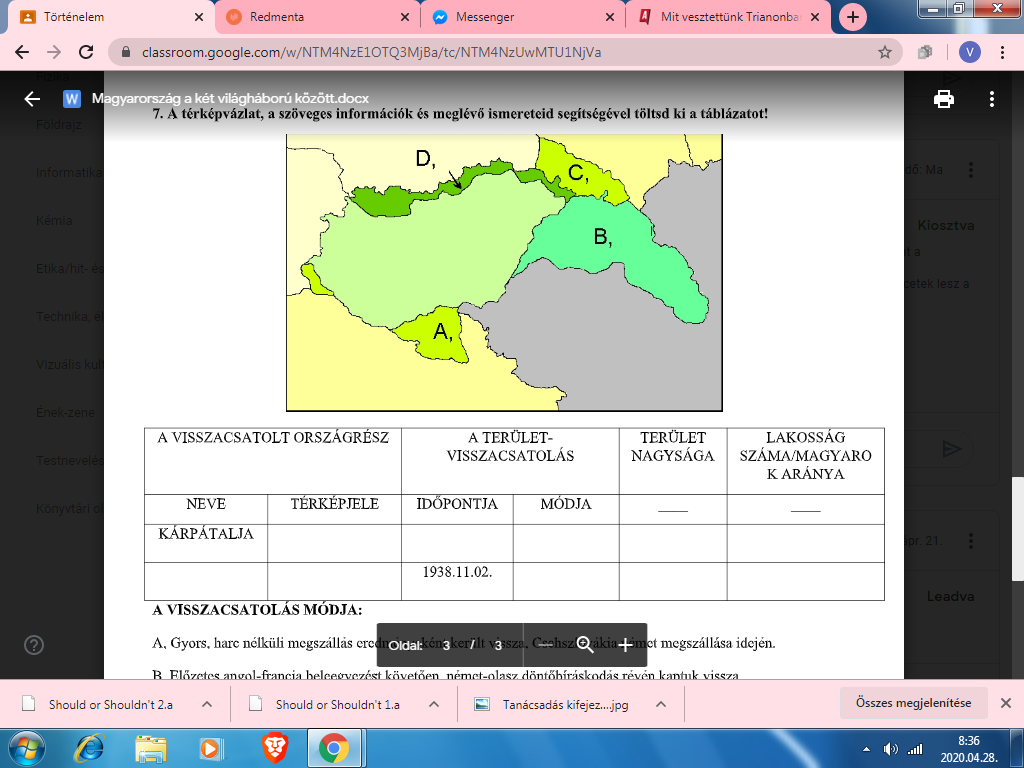Zoom out with the minus icon
The width and height of the screenshot is (1024, 768).
547,645
